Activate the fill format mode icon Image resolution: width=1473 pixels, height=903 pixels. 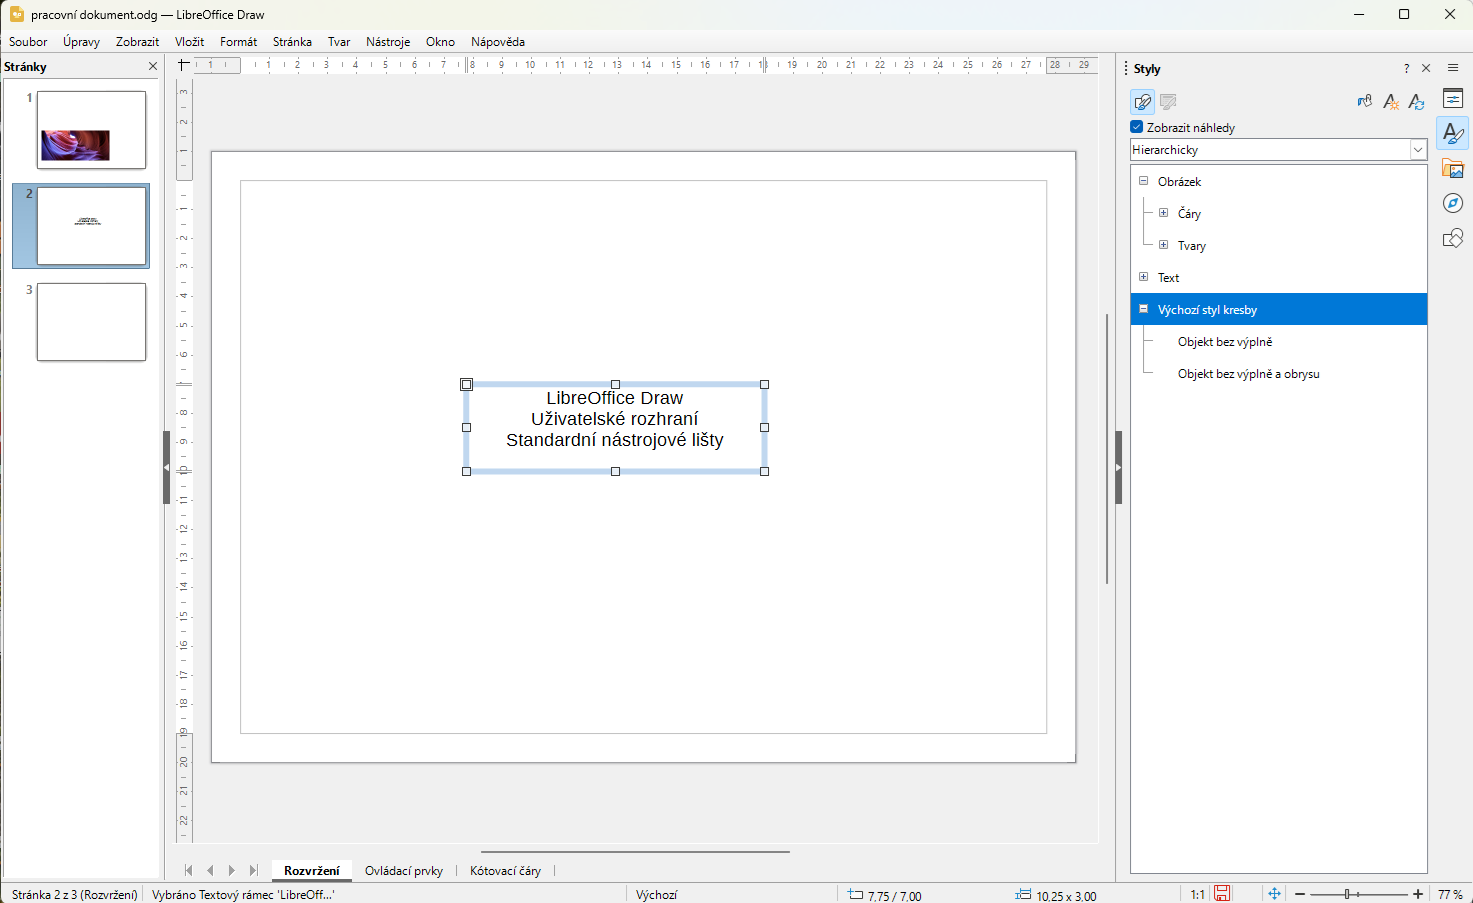pyautogui.click(x=1365, y=102)
